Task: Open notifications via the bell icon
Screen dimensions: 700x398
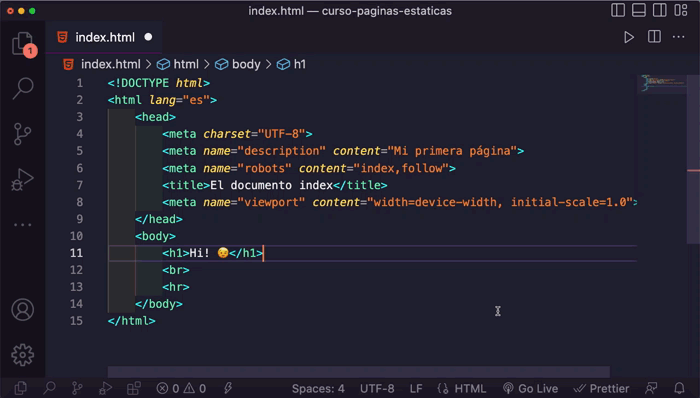Action: click(679, 388)
